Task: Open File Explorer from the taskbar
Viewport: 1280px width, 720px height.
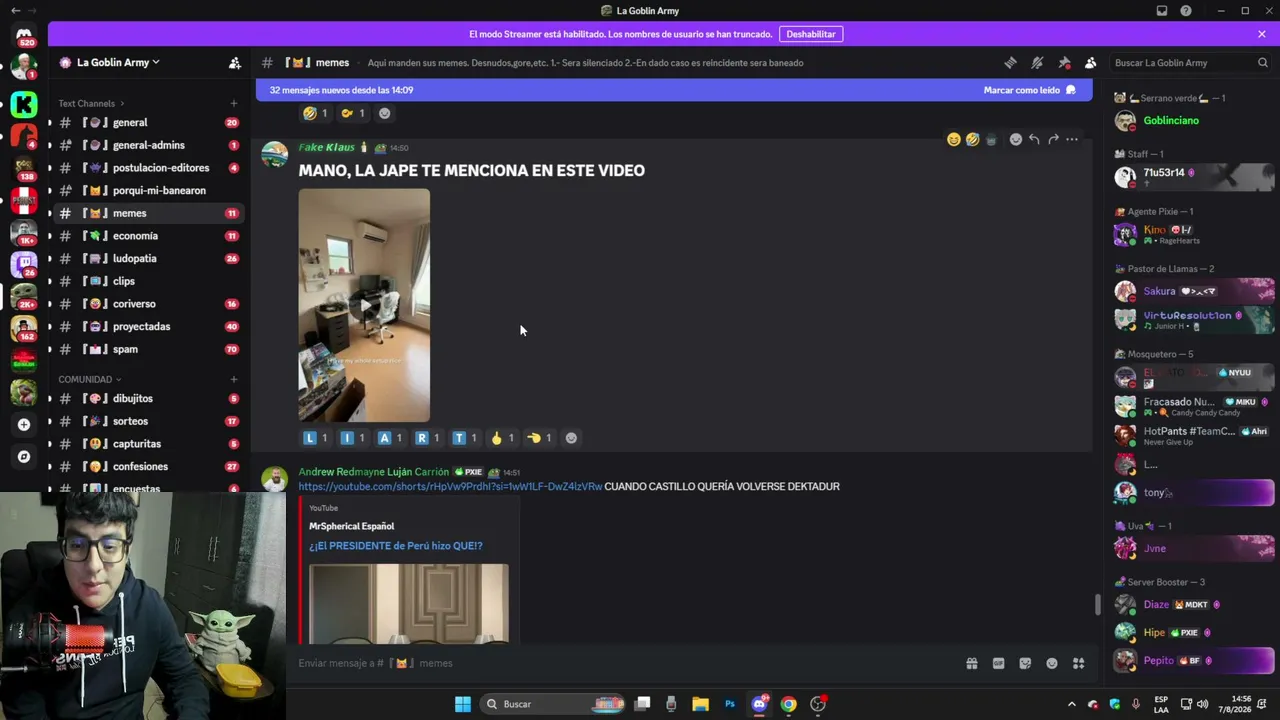Action: [x=700, y=704]
